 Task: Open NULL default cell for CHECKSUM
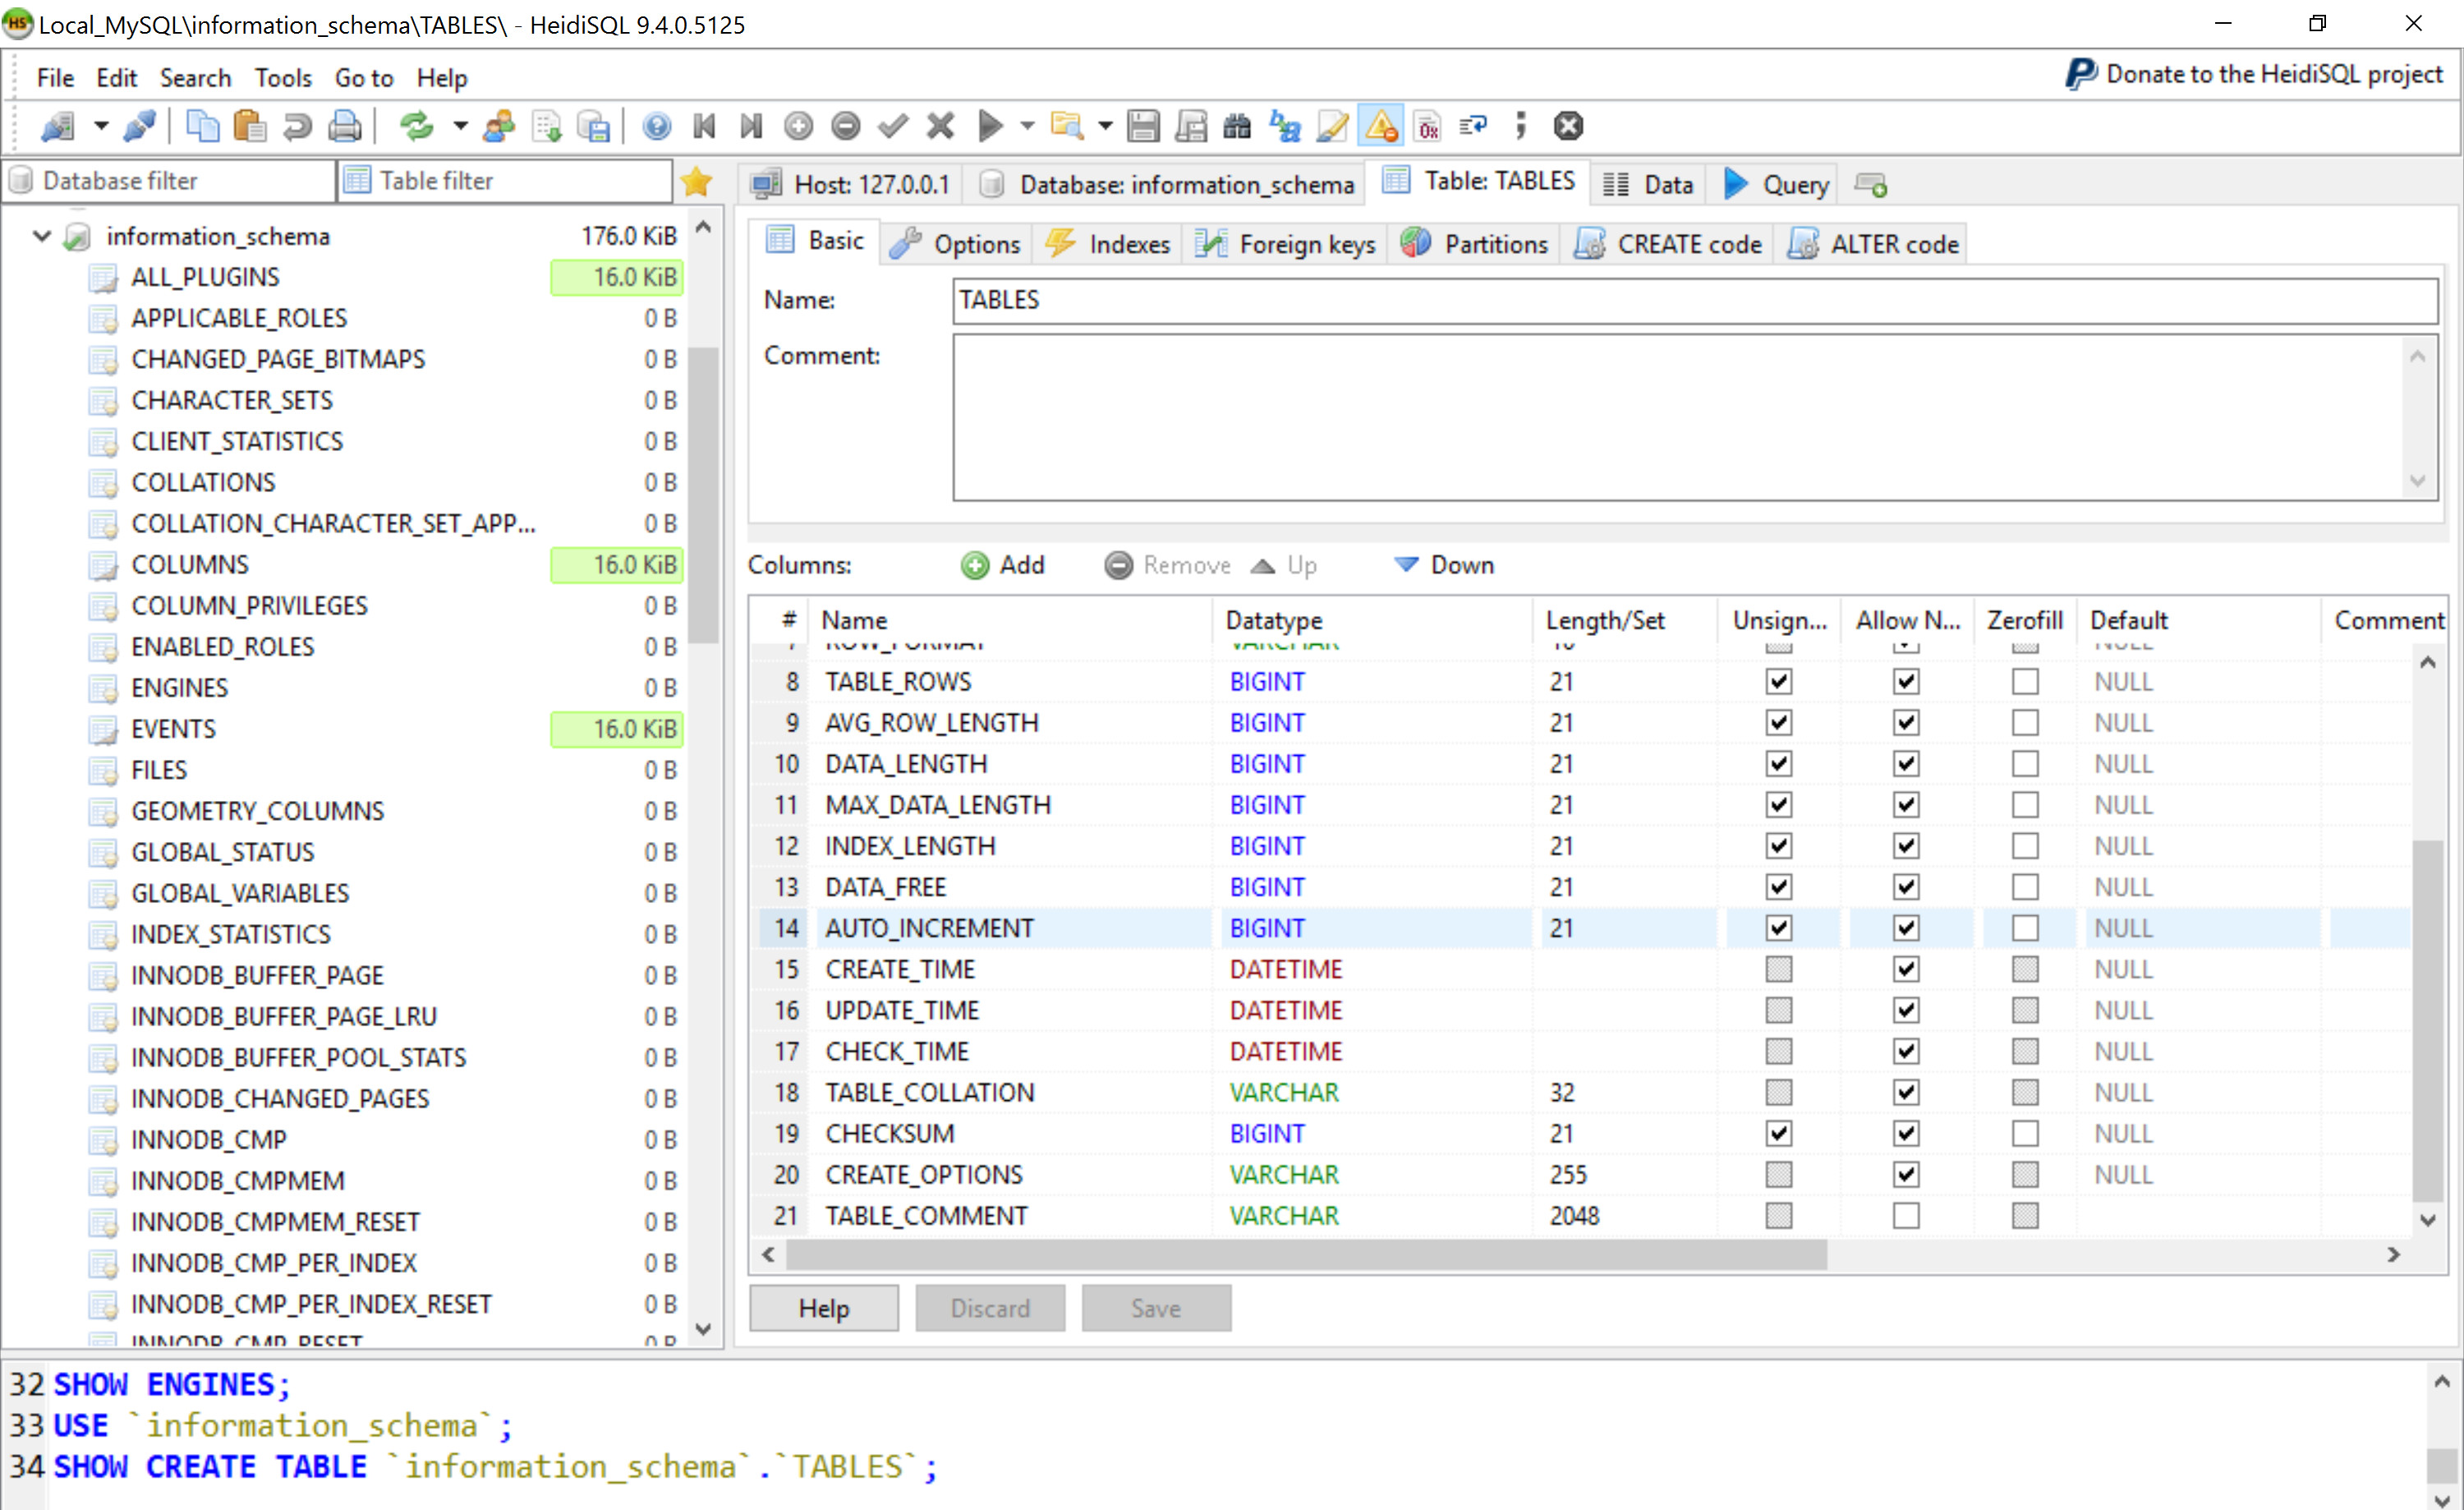2200,1134
